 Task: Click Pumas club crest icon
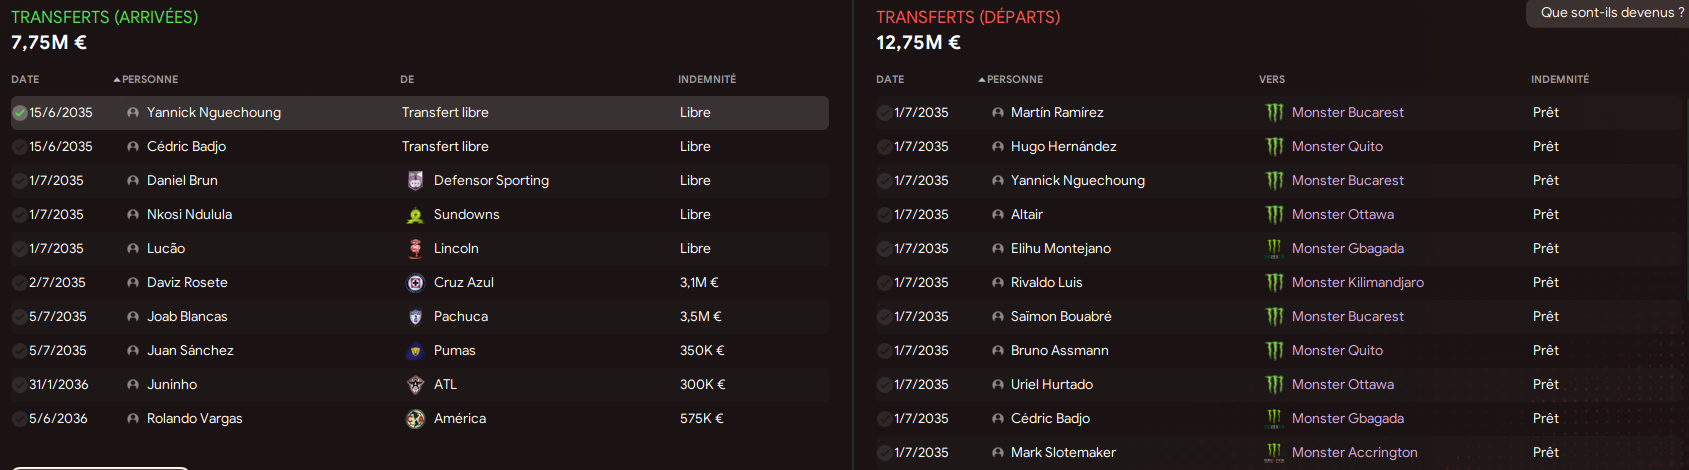(415, 351)
